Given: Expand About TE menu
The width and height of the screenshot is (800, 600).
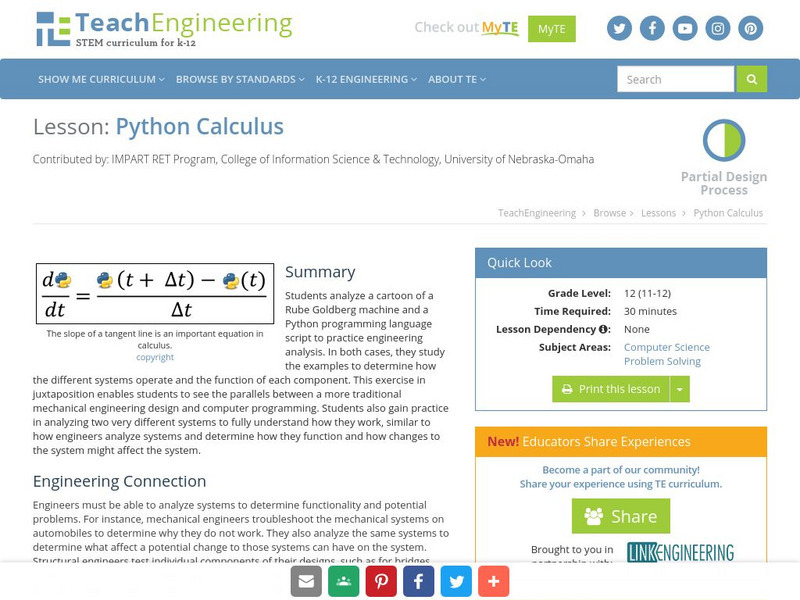Looking at the screenshot, I should 457,79.
